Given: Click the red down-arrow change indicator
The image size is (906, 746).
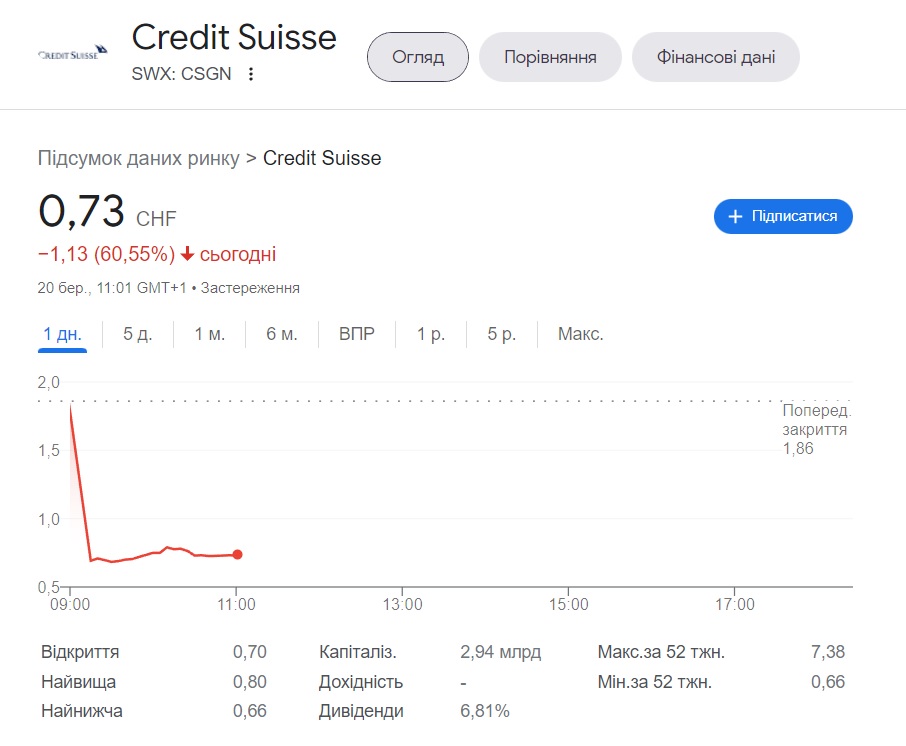Looking at the screenshot, I should tap(187, 254).
